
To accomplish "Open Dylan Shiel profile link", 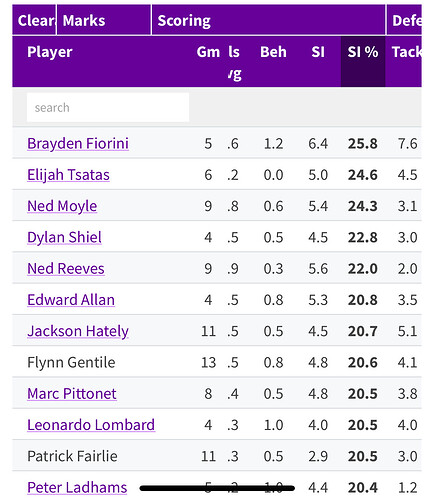I will (x=64, y=237).
